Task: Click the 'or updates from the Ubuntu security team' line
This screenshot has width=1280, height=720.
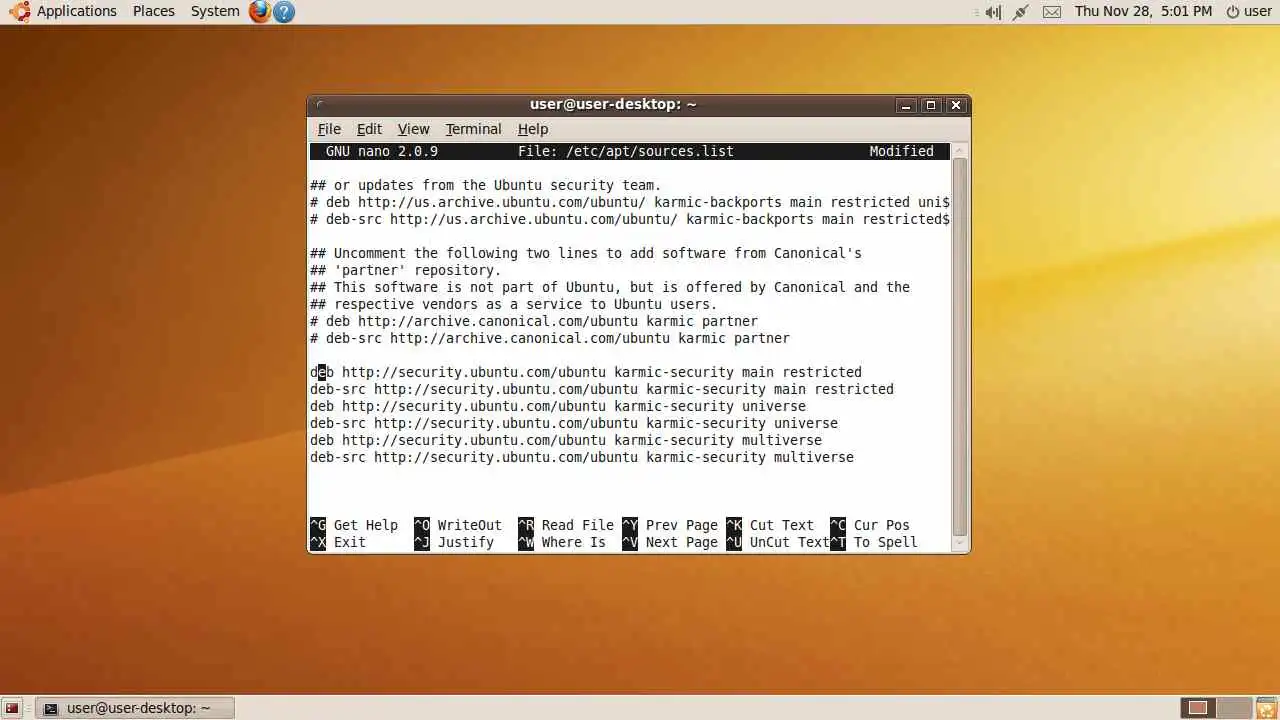Action: point(486,185)
